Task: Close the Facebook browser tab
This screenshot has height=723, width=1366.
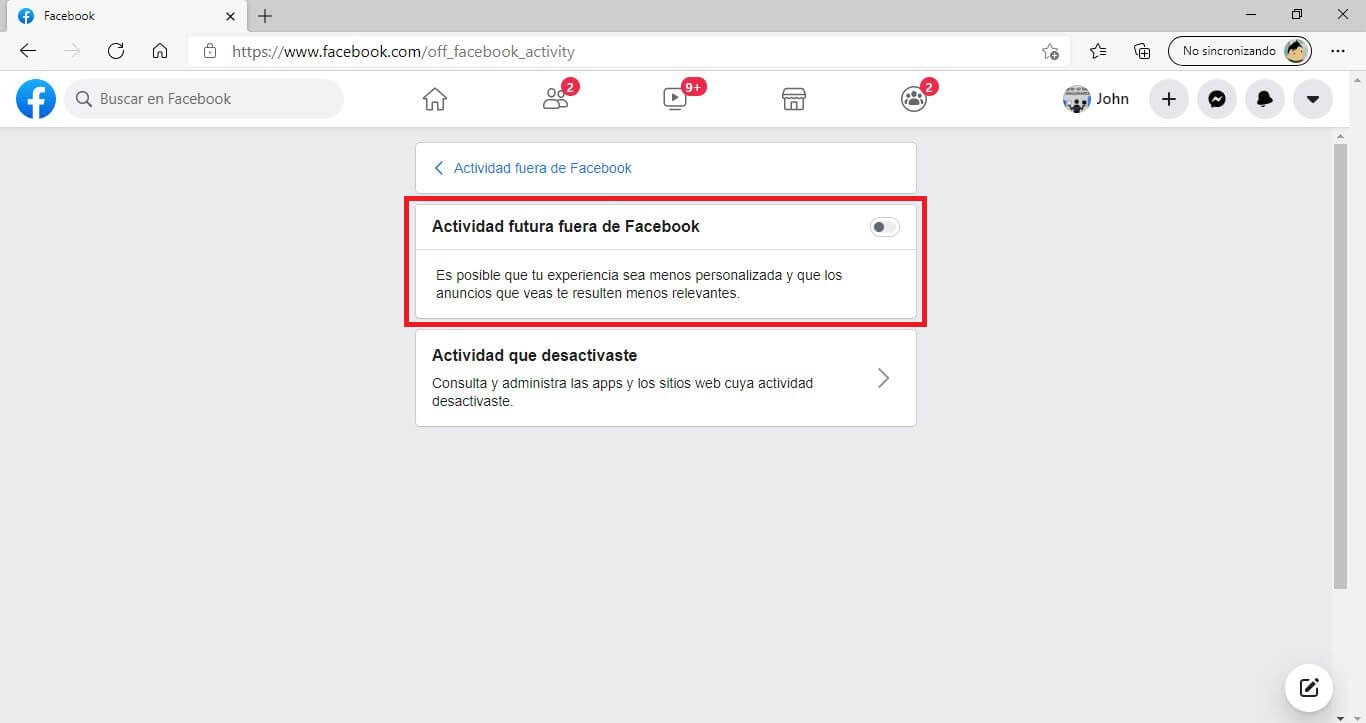Action: 229,16
